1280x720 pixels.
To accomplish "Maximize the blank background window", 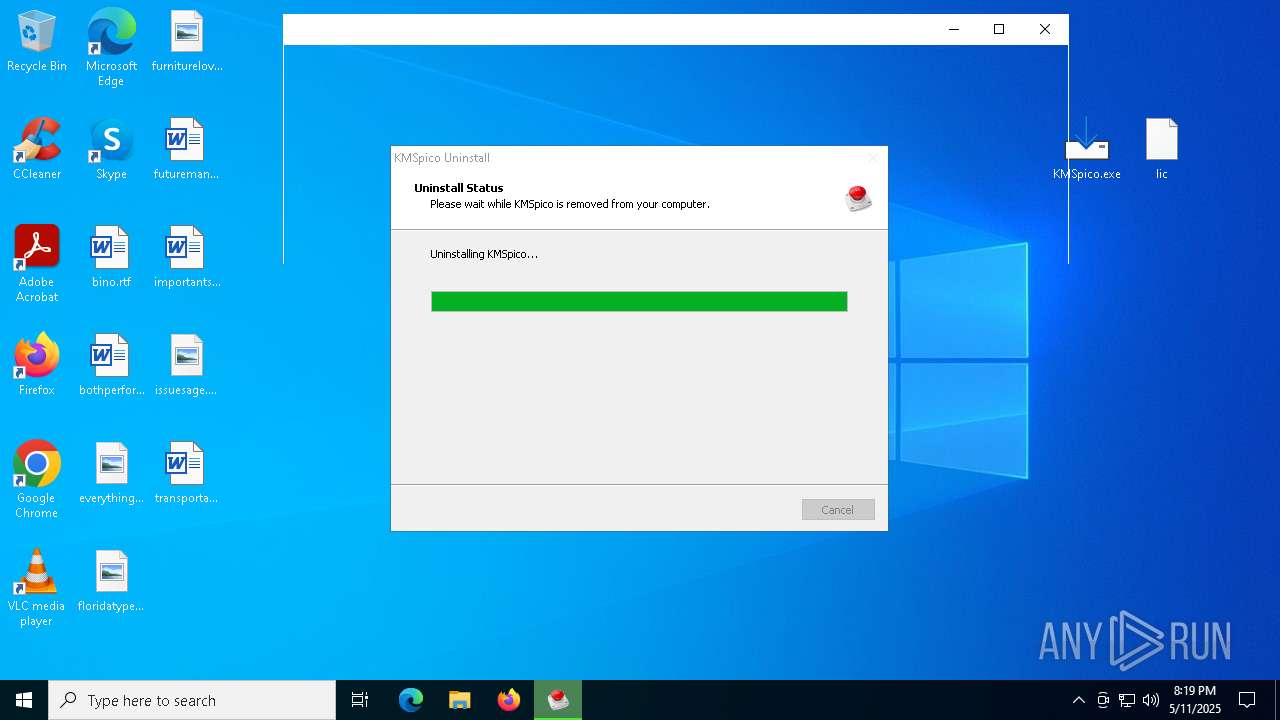I will (998, 29).
